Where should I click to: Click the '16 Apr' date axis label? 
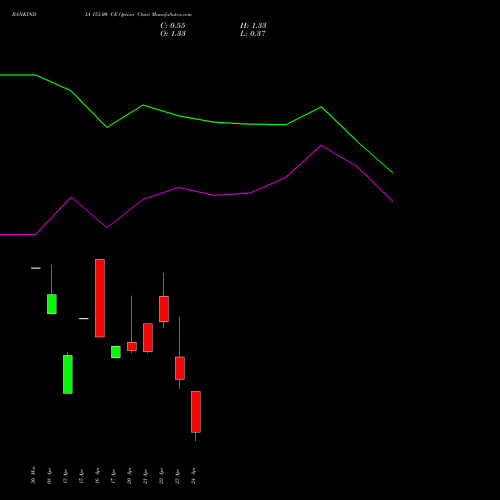click(x=97, y=476)
